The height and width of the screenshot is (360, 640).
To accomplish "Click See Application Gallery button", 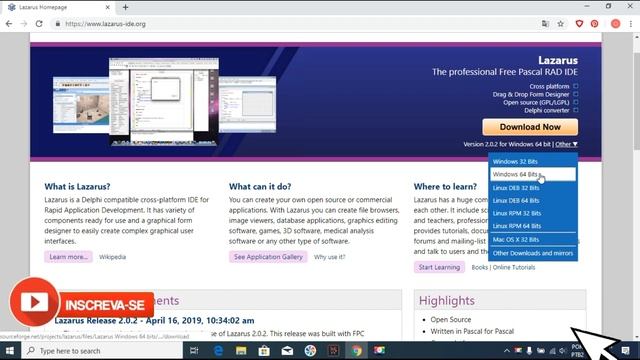I will 268,257.
